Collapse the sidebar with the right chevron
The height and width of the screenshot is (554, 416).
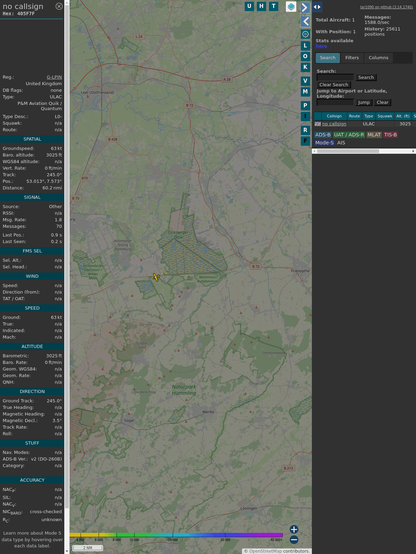coord(305,7)
